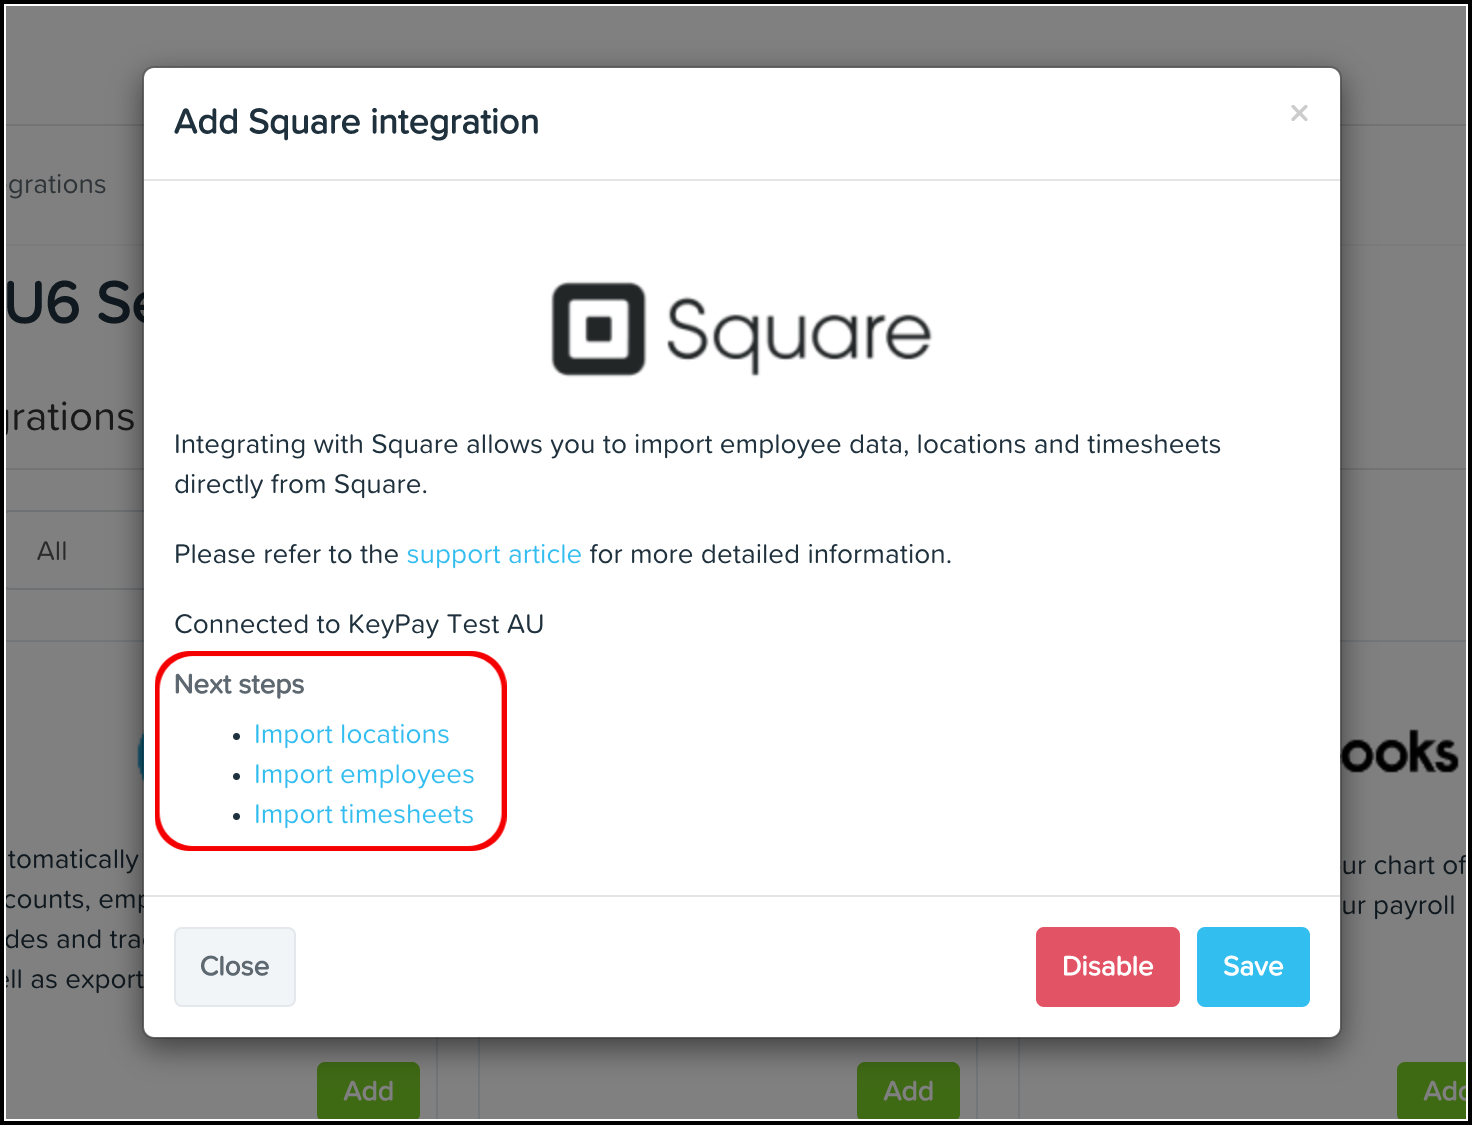Click Import employees link

click(x=364, y=775)
